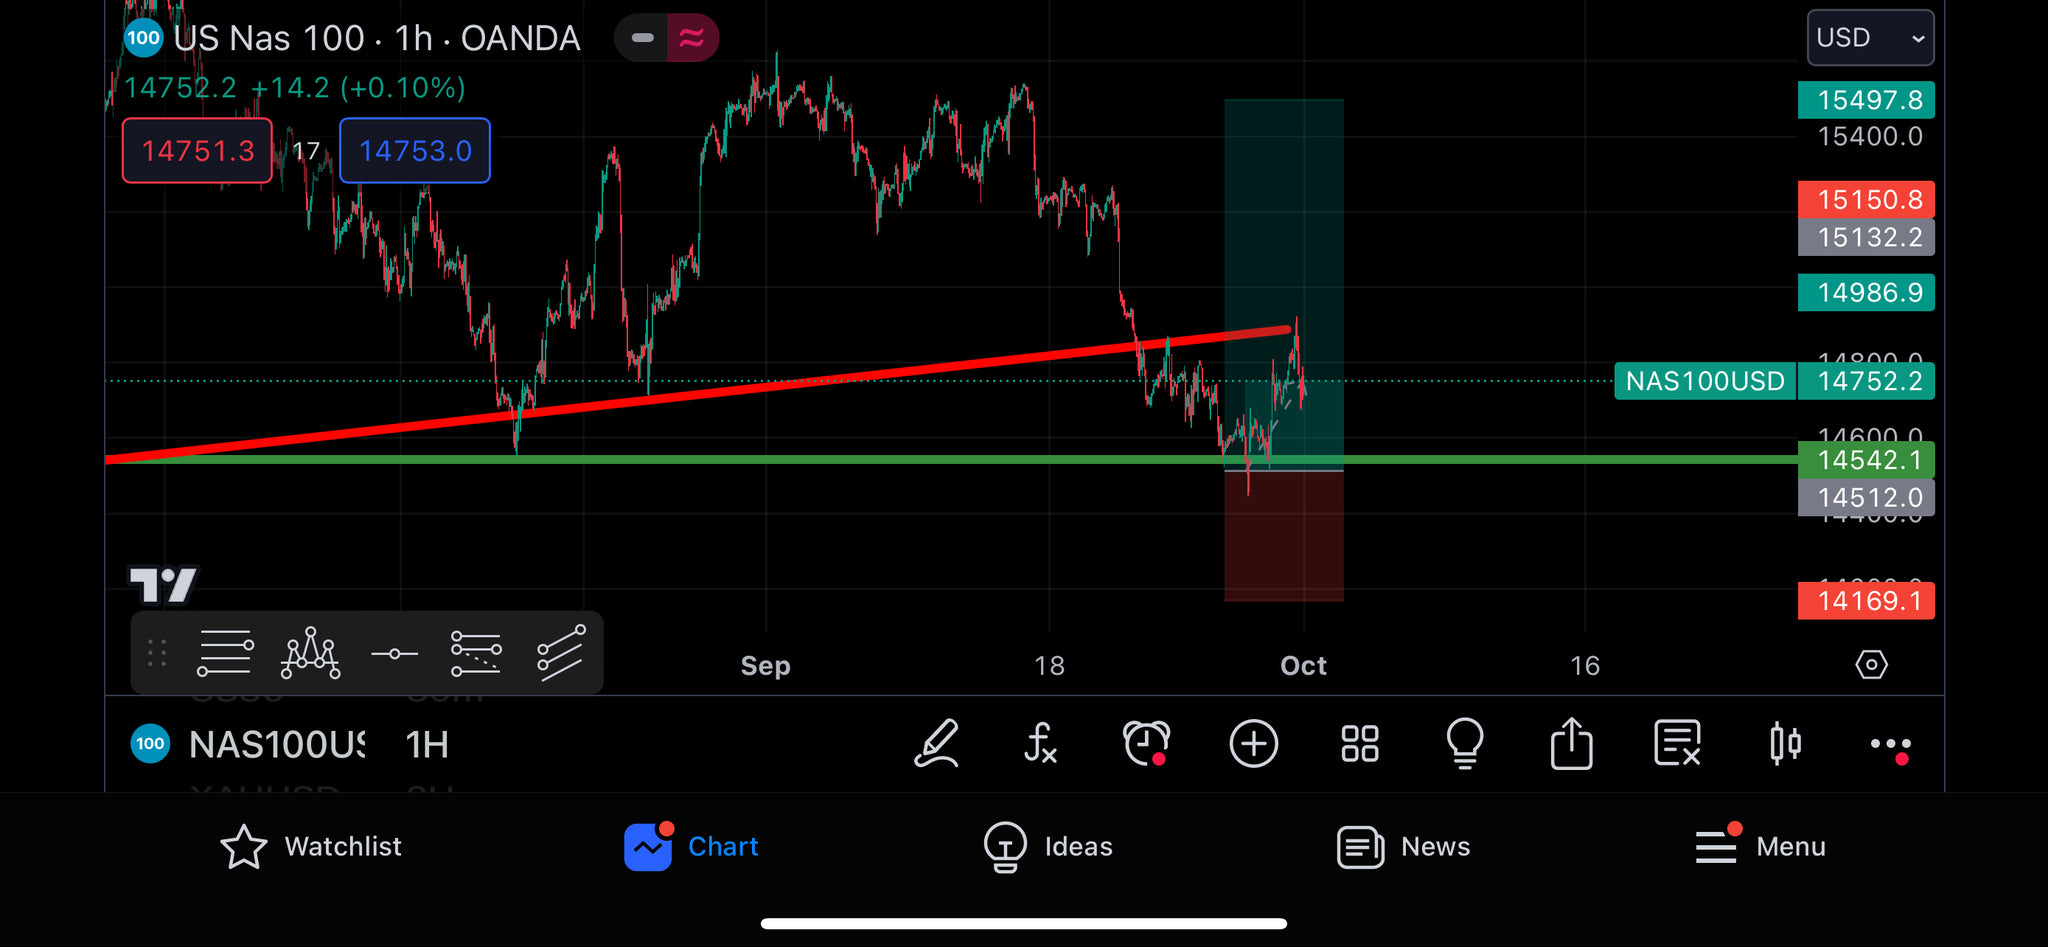Open the NAS100USD symbol selector
Image resolution: width=2048 pixels, height=947 pixels.
(275, 745)
